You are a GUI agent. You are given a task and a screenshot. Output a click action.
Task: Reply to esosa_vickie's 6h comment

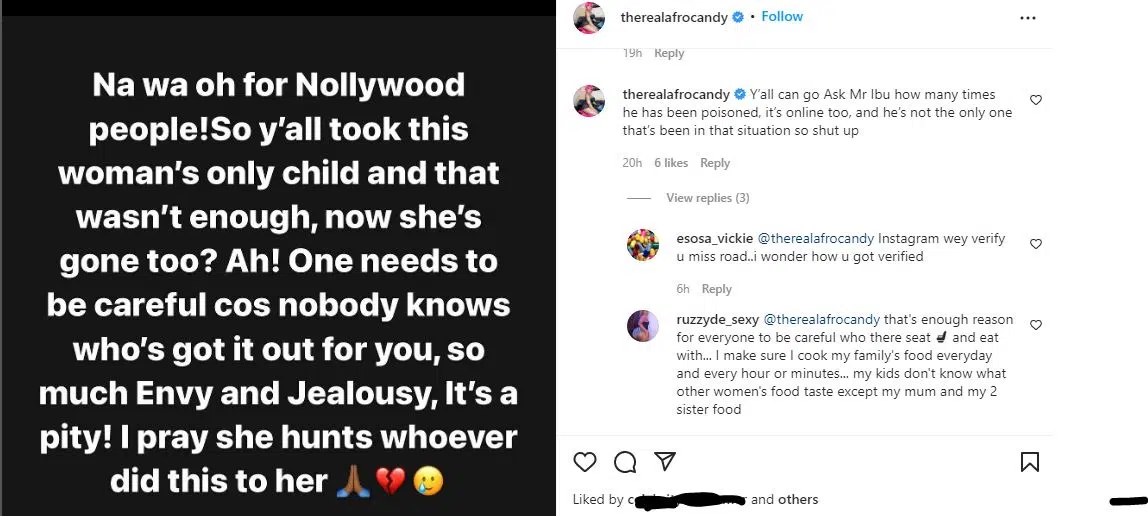(717, 289)
